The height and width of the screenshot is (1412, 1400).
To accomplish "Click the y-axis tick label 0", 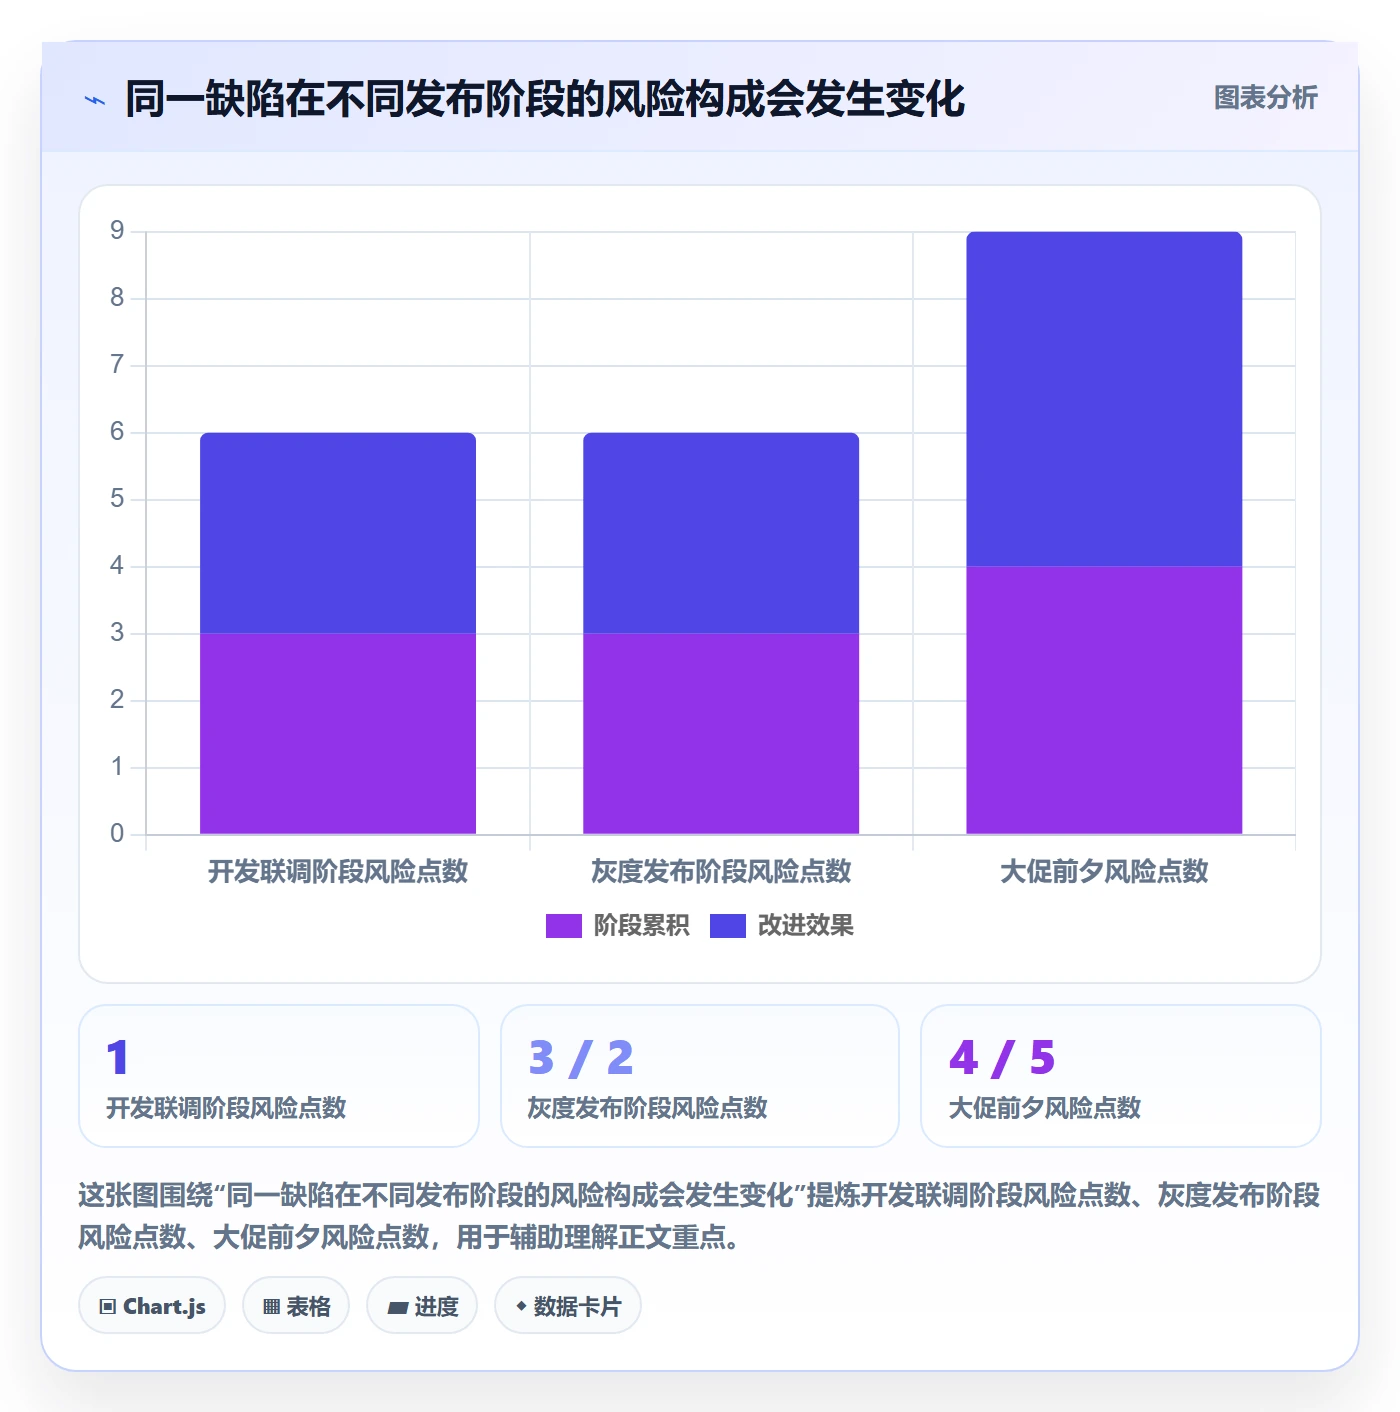I will pos(117,834).
